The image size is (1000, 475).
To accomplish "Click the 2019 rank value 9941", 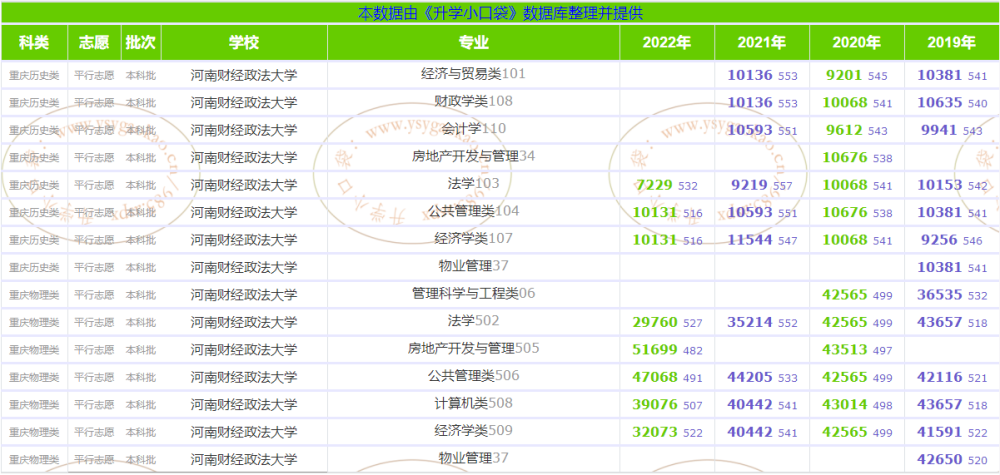I will (x=939, y=130).
